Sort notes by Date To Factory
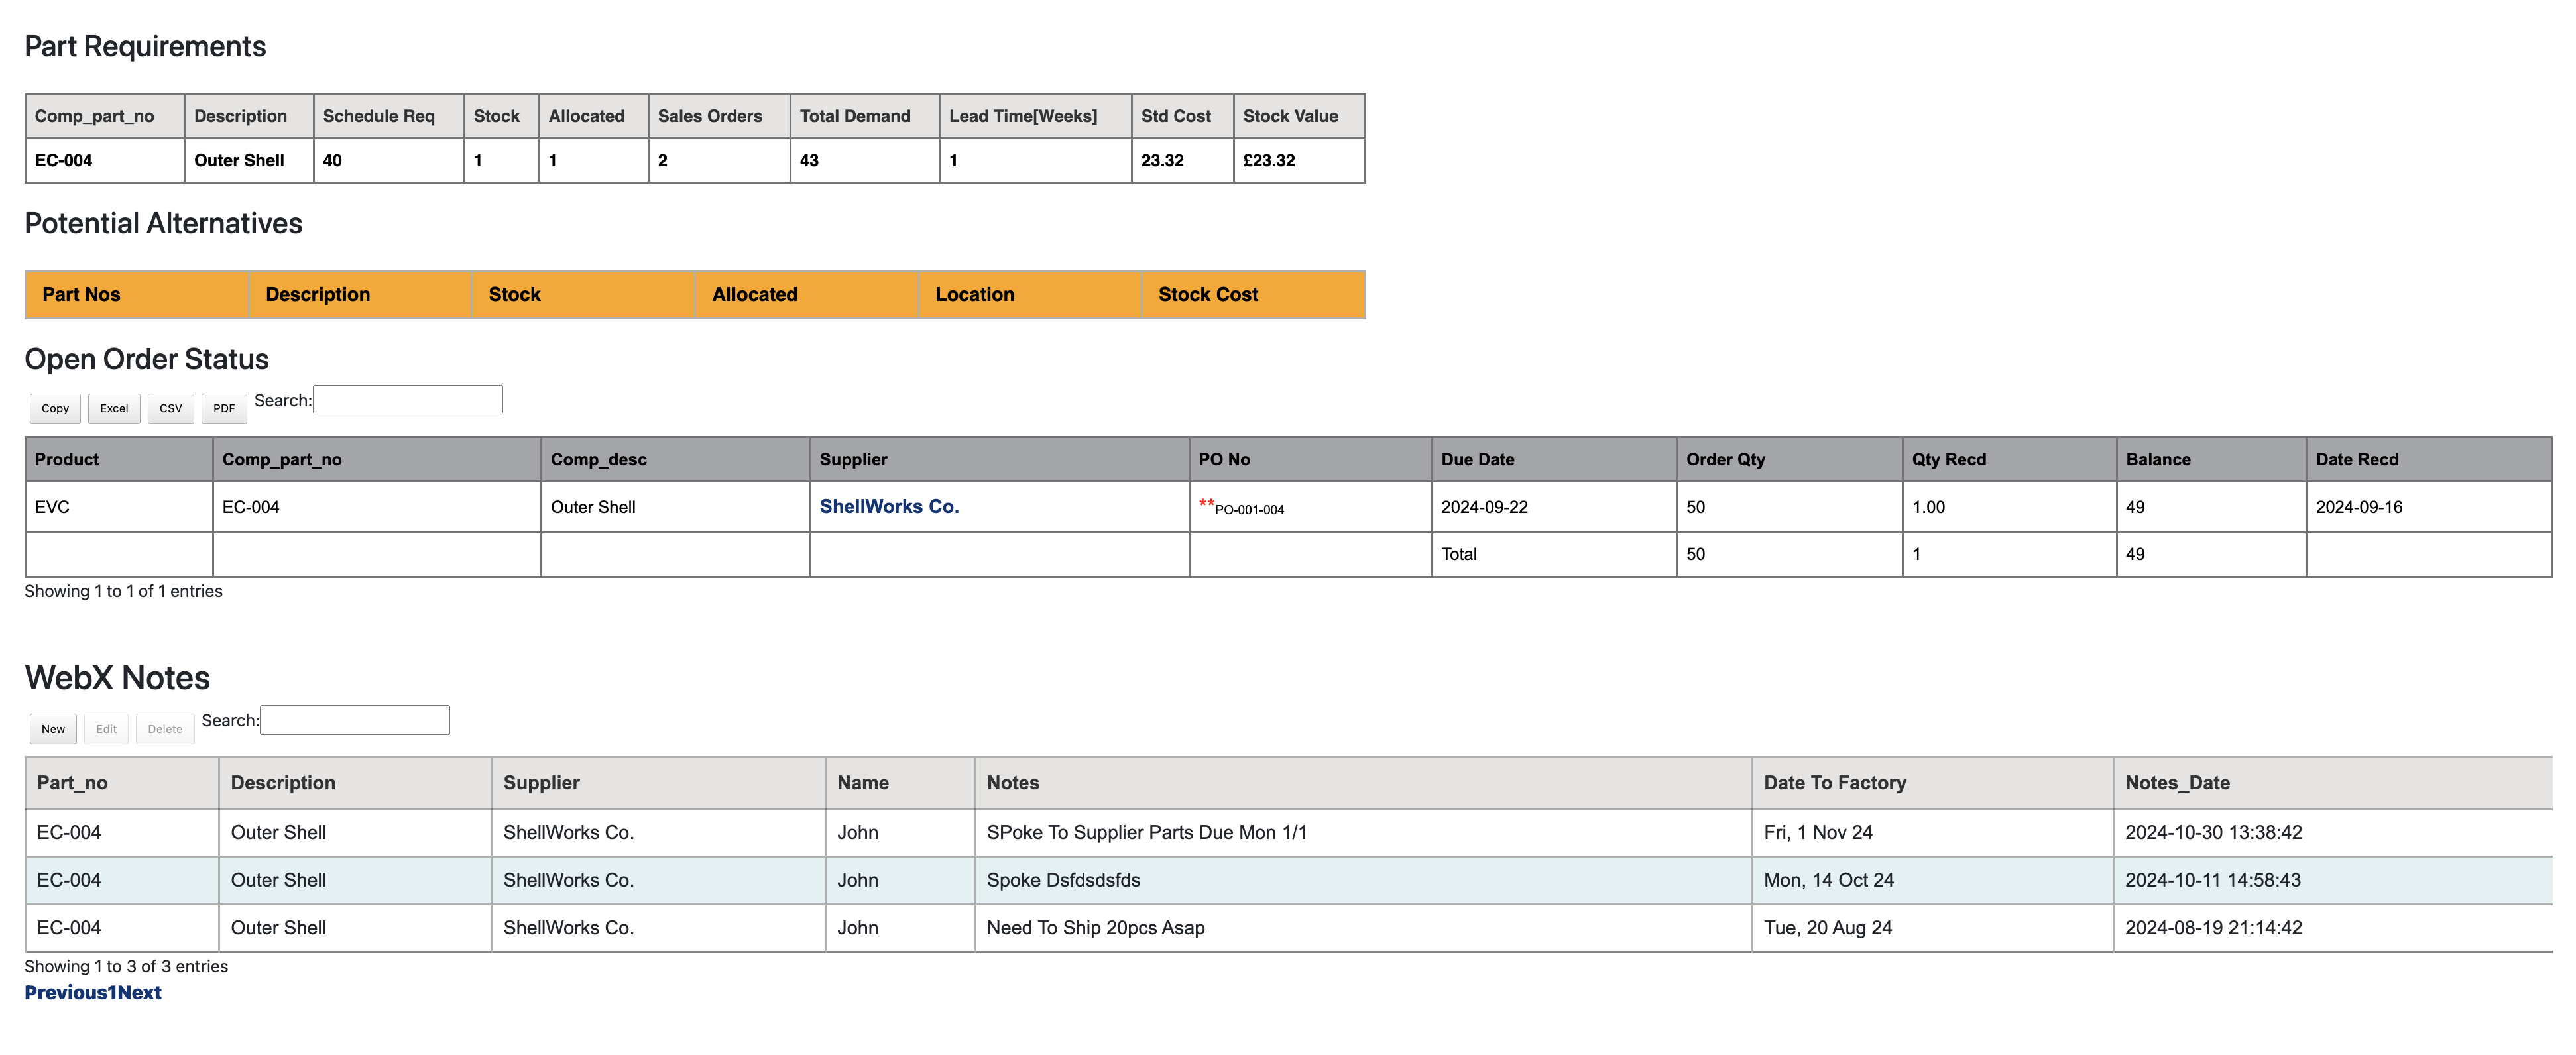Image resolution: width=2576 pixels, height=1055 pixels. 1834,782
